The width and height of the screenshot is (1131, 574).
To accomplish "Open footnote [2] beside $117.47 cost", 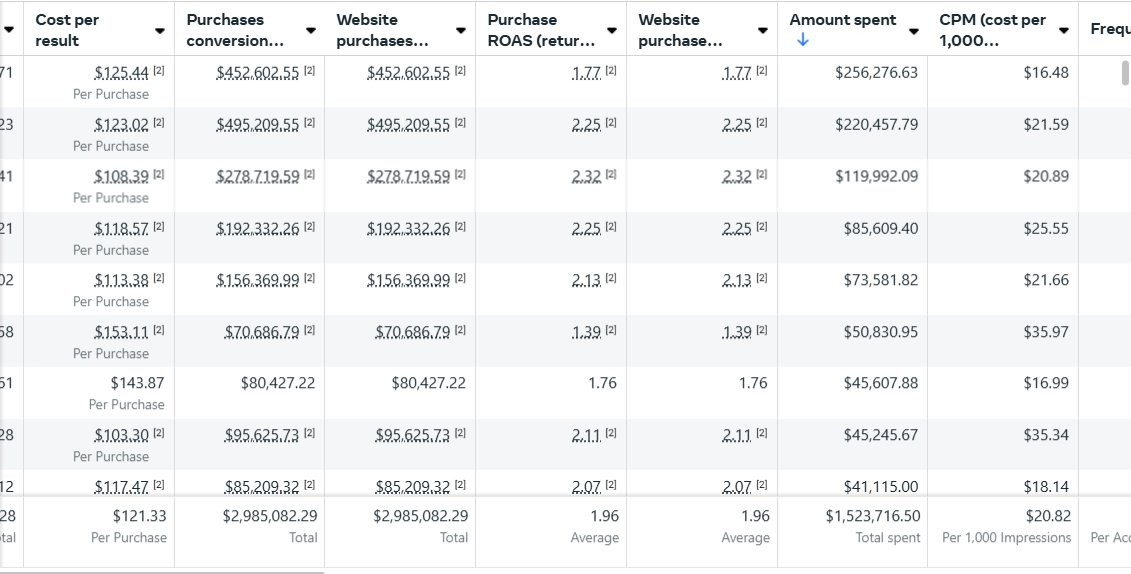I will [159, 485].
